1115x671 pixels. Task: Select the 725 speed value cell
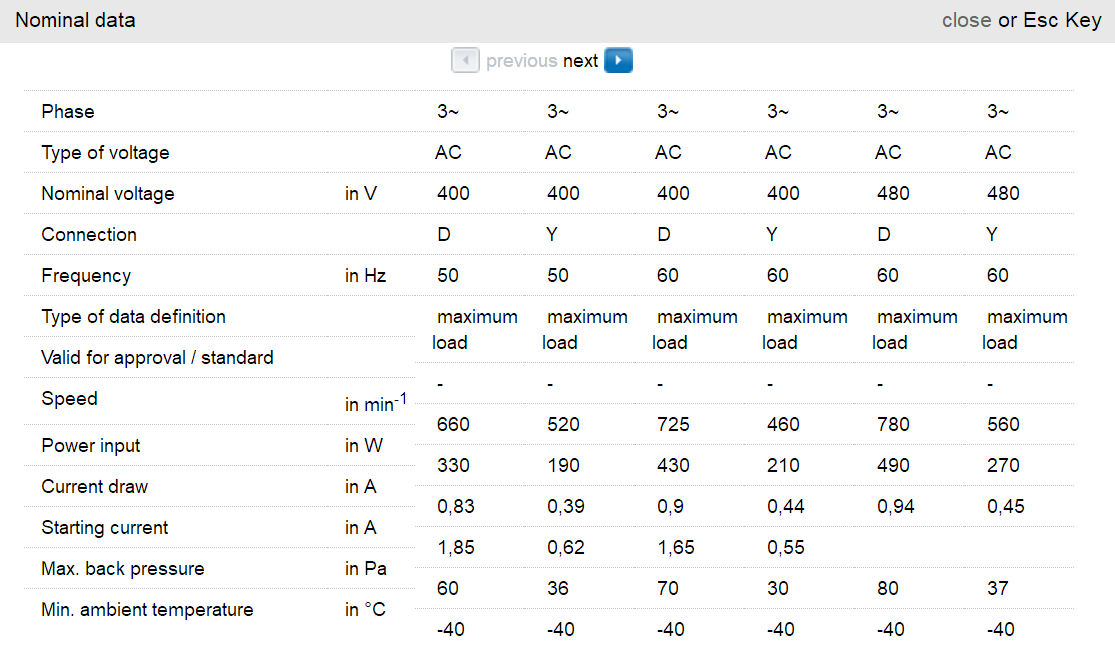tap(673, 425)
